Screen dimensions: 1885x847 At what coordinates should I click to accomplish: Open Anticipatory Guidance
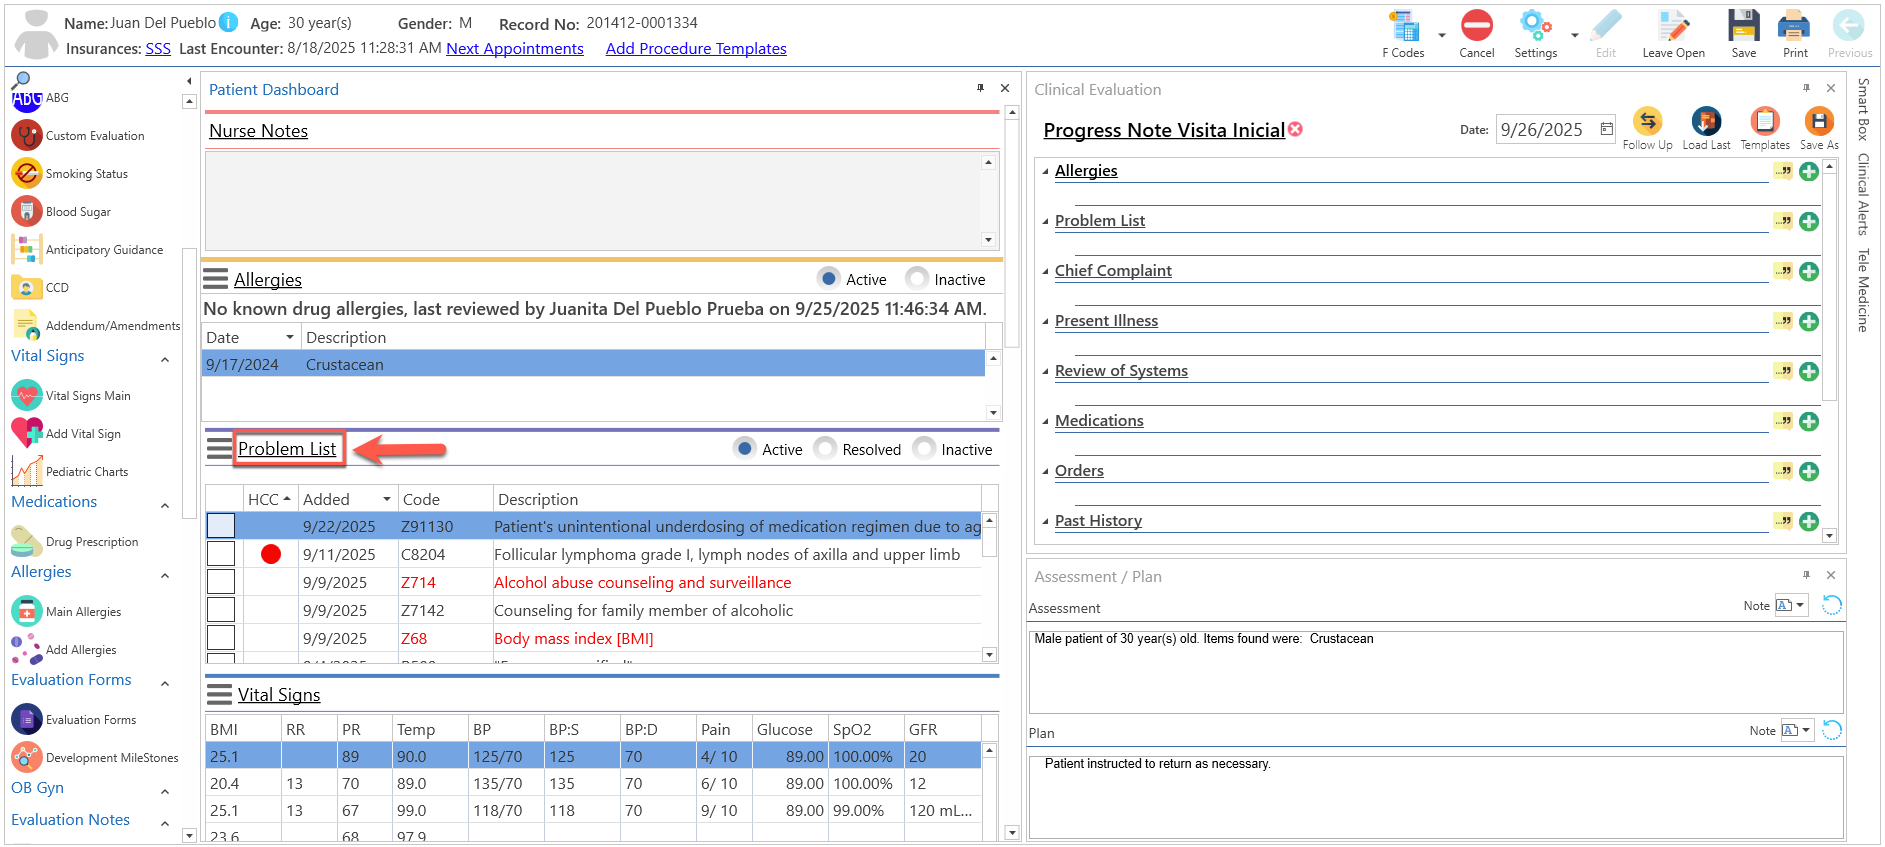(x=87, y=249)
